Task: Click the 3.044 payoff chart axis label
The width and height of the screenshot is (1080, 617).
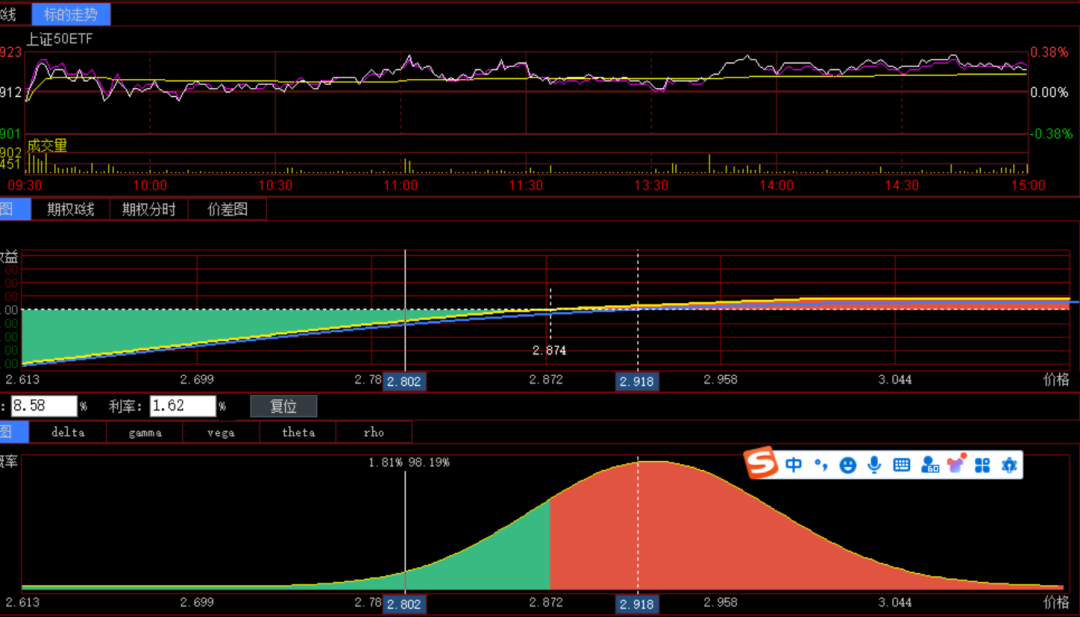Action: (895, 379)
